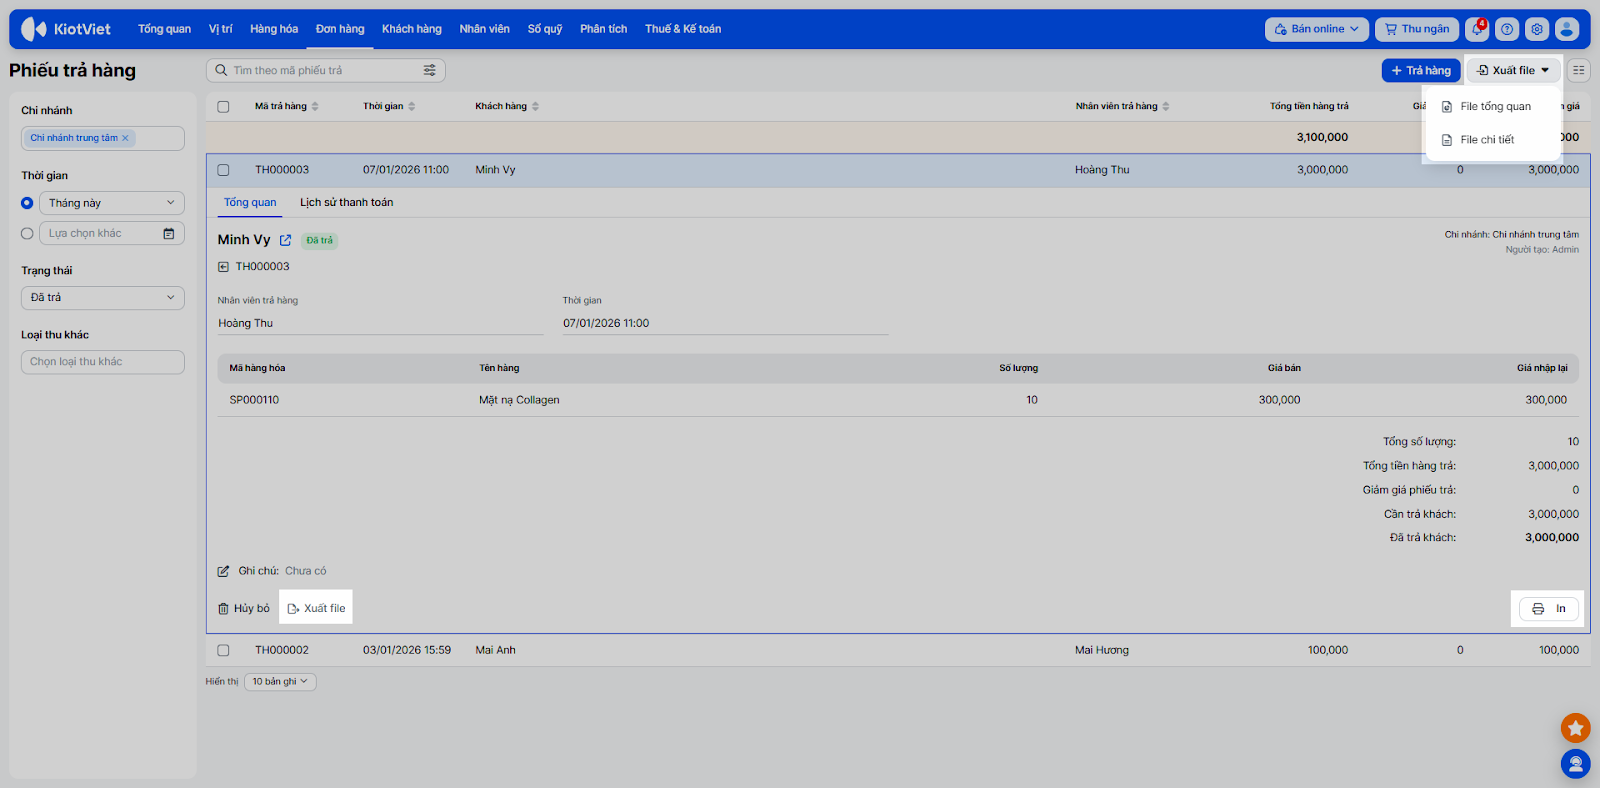1600x788 pixels.
Task: Open the Sổ quỹ menu
Action: click(545, 29)
